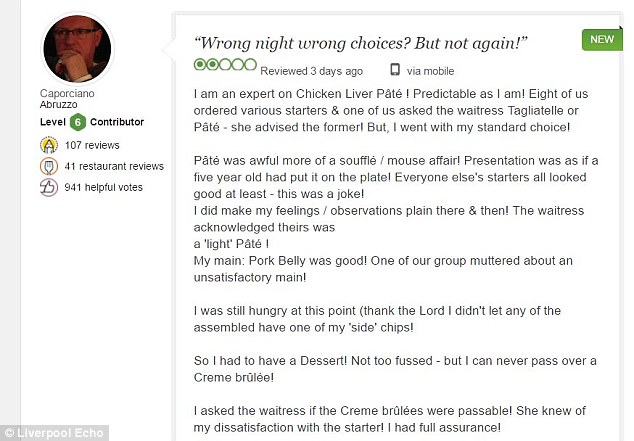Click the green NEW ribbon badge
Screen dimensions: 634x441
point(602,39)
